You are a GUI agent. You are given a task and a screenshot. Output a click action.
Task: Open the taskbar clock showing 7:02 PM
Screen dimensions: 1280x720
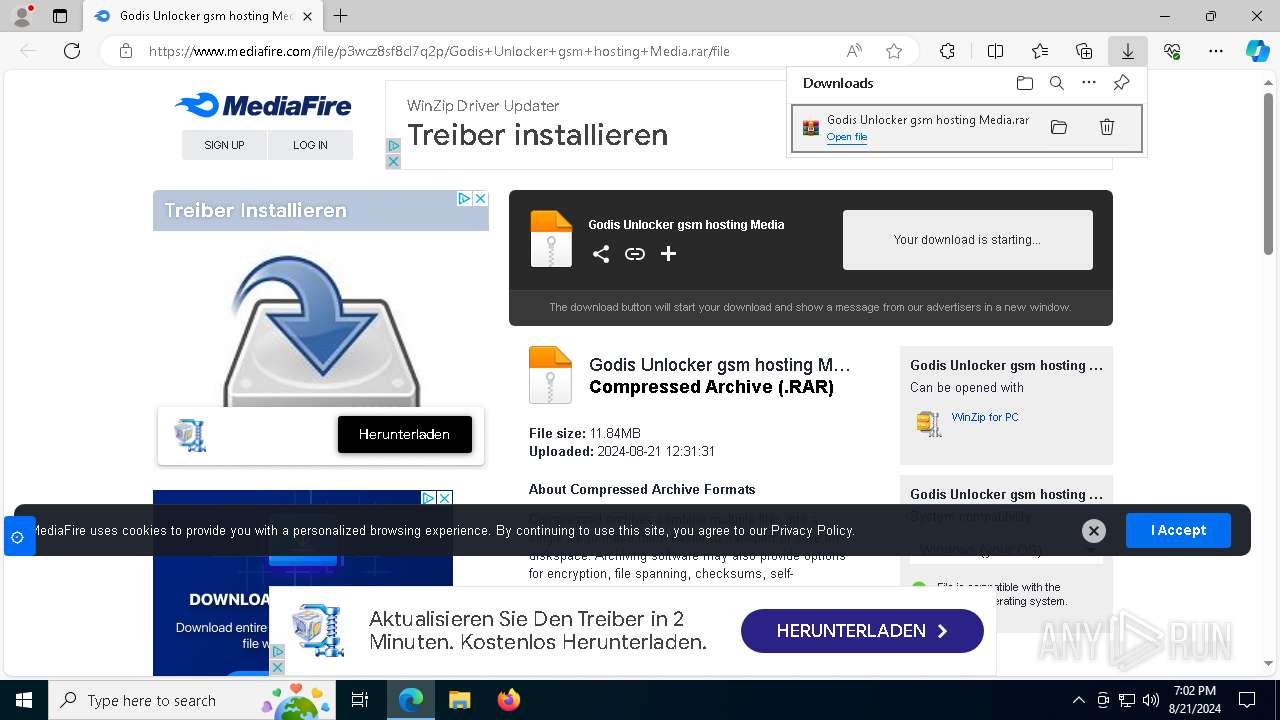point(1194,700)
